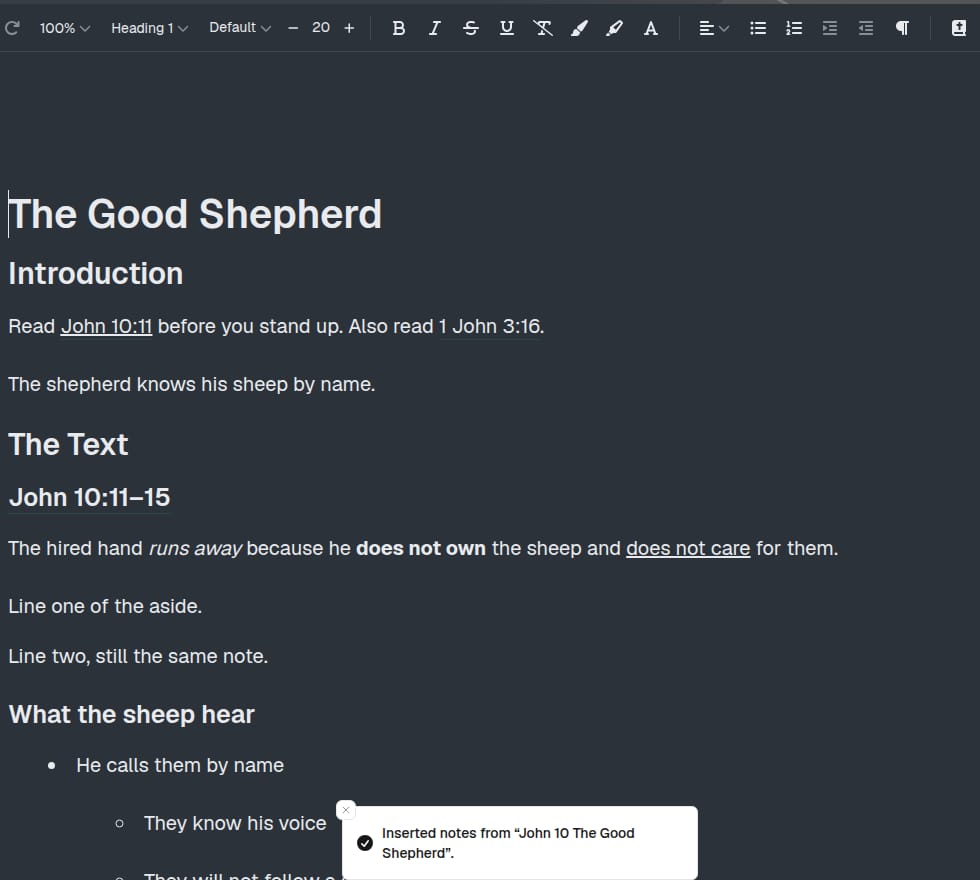Clear text formatting with crossed-T icon

click(x=542, y=28)
